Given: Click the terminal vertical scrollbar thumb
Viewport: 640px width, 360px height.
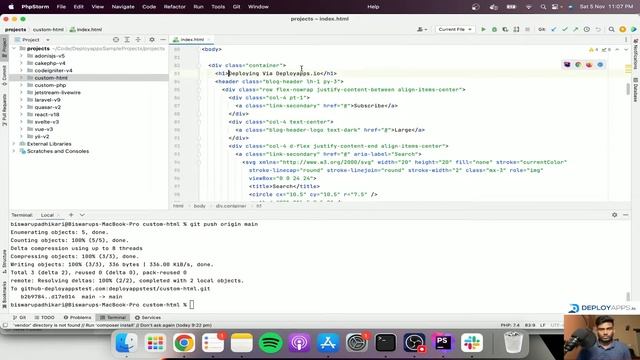Looking at the screenshot, I should (628, 297).
